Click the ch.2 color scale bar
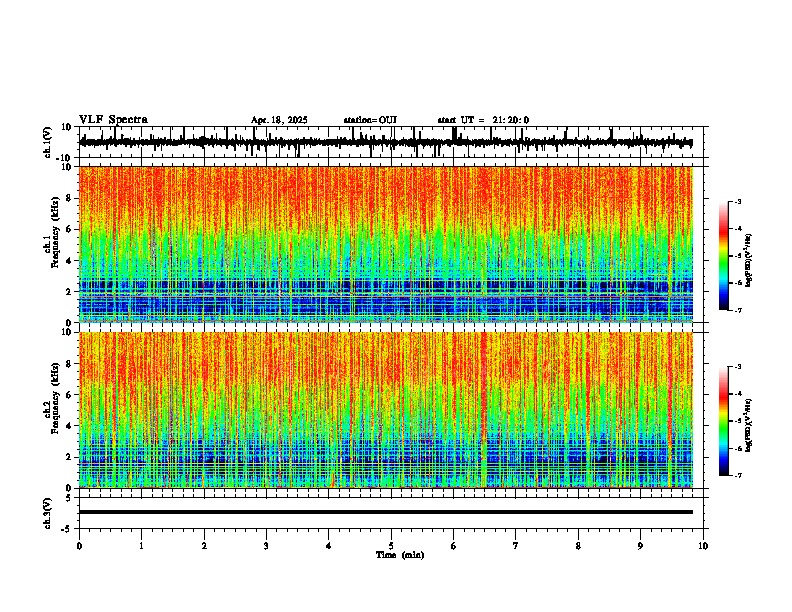Image resolution: width=792 pixels, height=612 pixels. pyautogui.click(x=724, y=421)
